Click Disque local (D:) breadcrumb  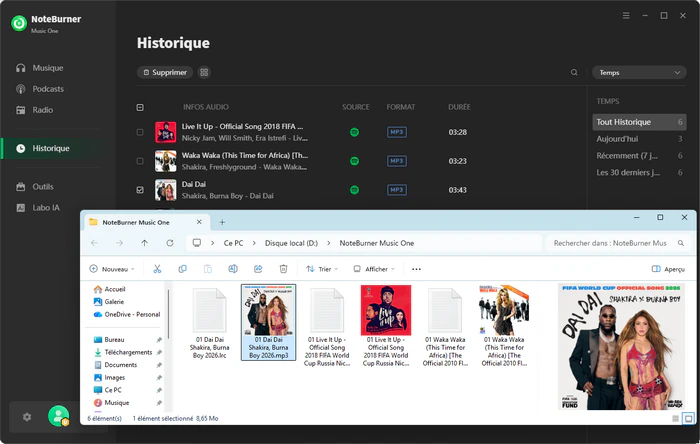(x=291, y=243)
